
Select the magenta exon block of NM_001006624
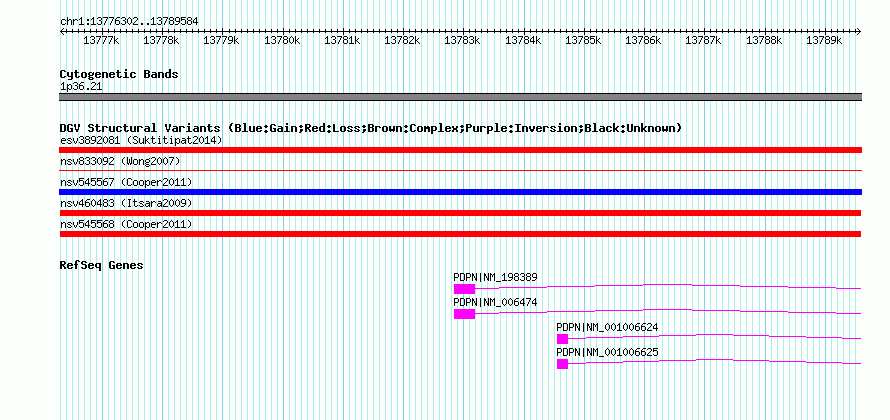562,339
